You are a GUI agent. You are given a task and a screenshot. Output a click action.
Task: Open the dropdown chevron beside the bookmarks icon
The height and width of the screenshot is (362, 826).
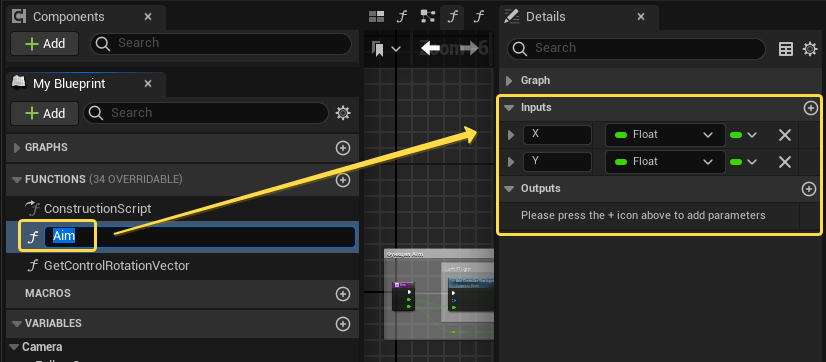coord(396,49)
